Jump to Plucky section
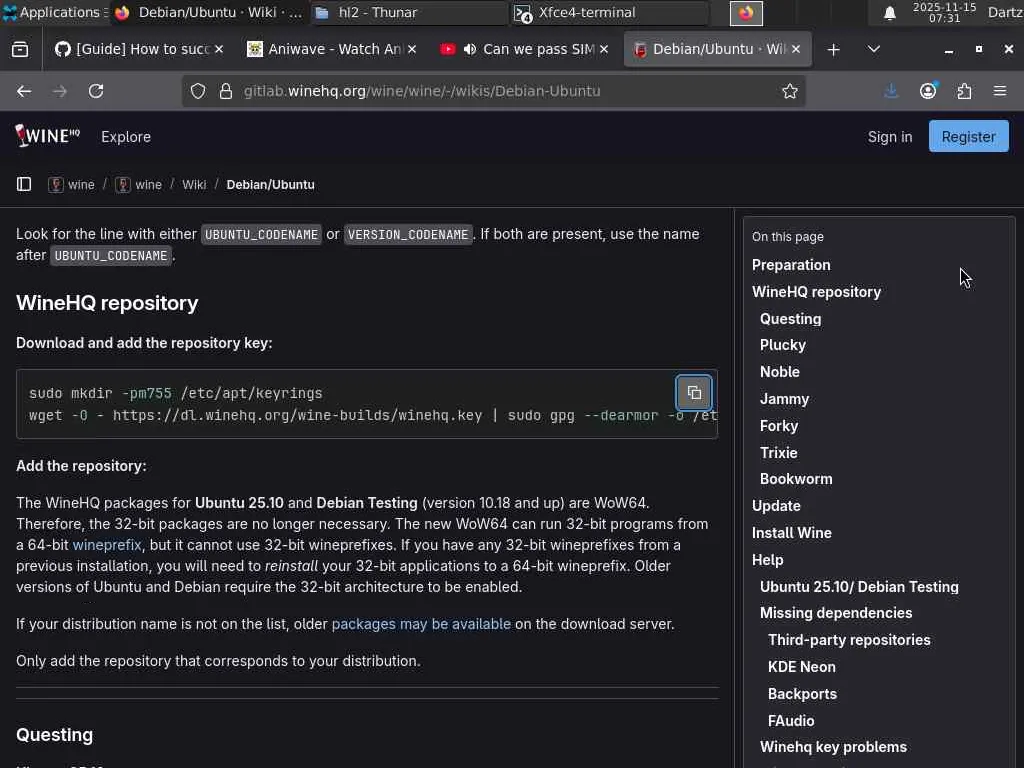1024x768 pixels. [x=782, y=345]
